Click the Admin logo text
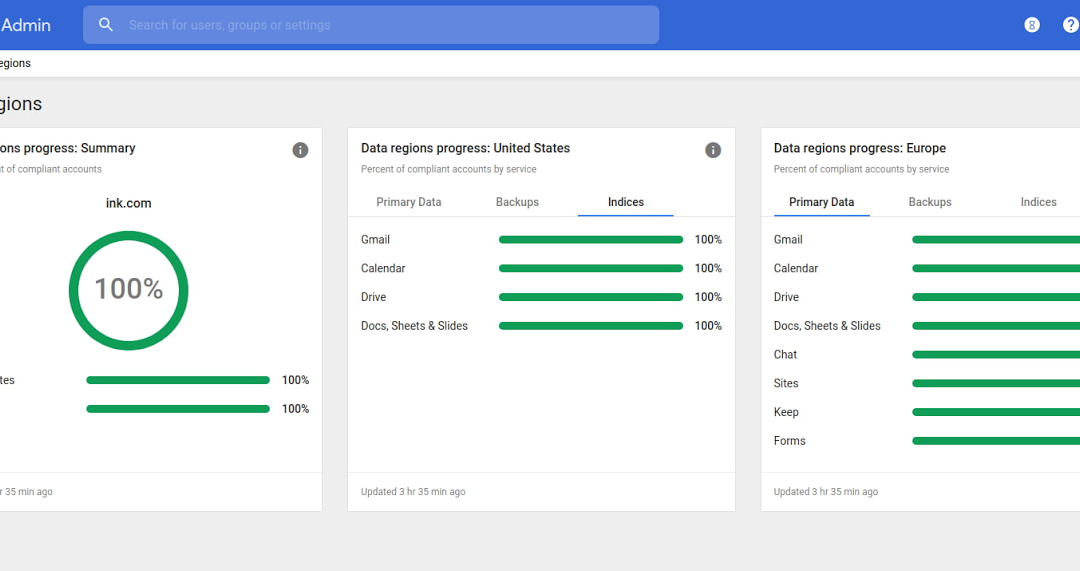 click(x=25, y=25)
